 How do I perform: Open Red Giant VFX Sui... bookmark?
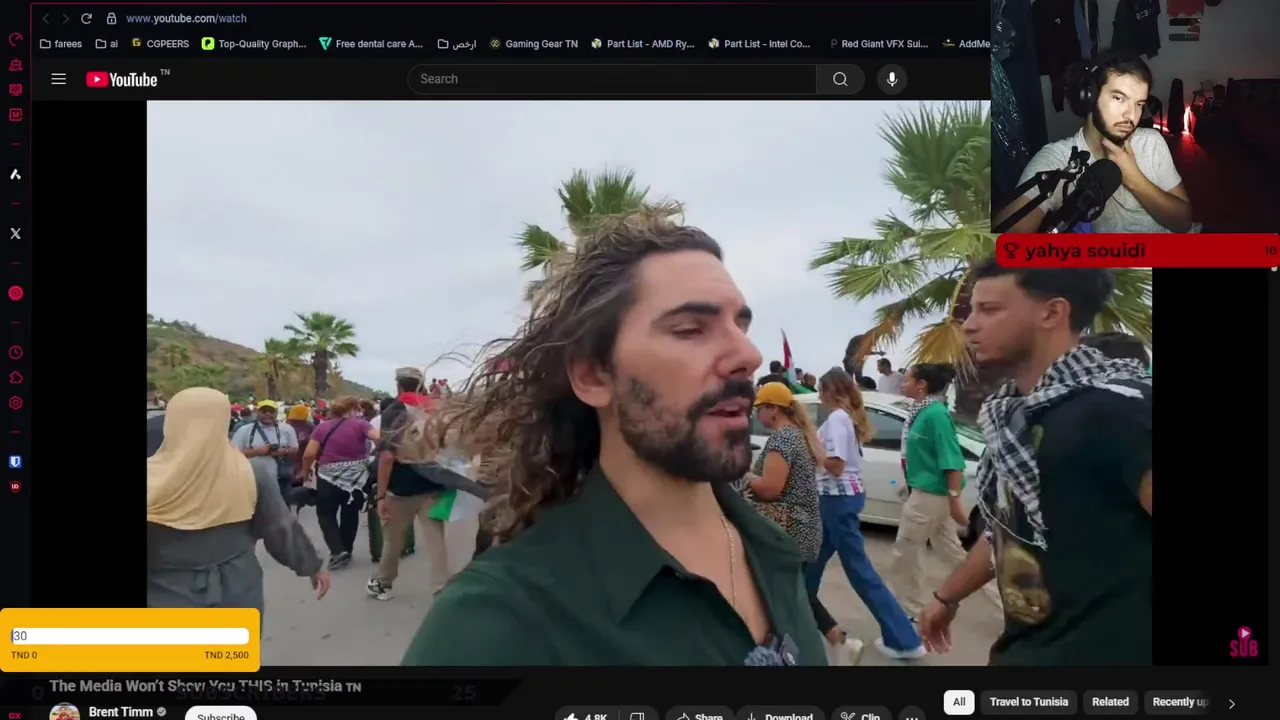coord(878,44)
